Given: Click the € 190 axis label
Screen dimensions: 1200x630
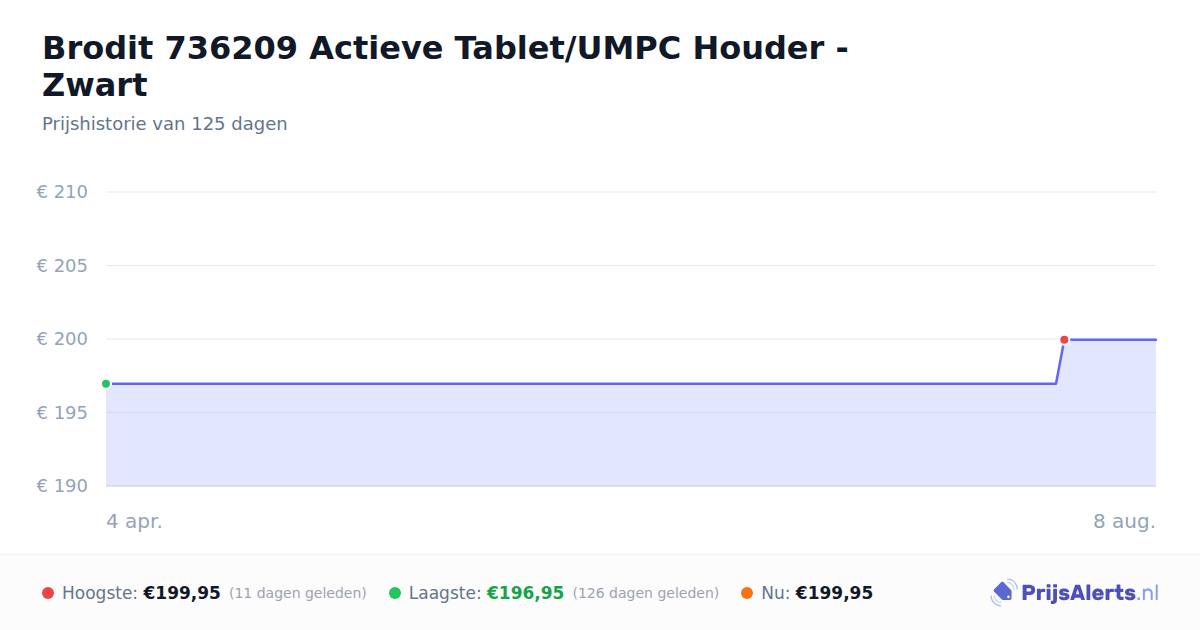Looking at the screenshot, I should click(x=62, y=486).
